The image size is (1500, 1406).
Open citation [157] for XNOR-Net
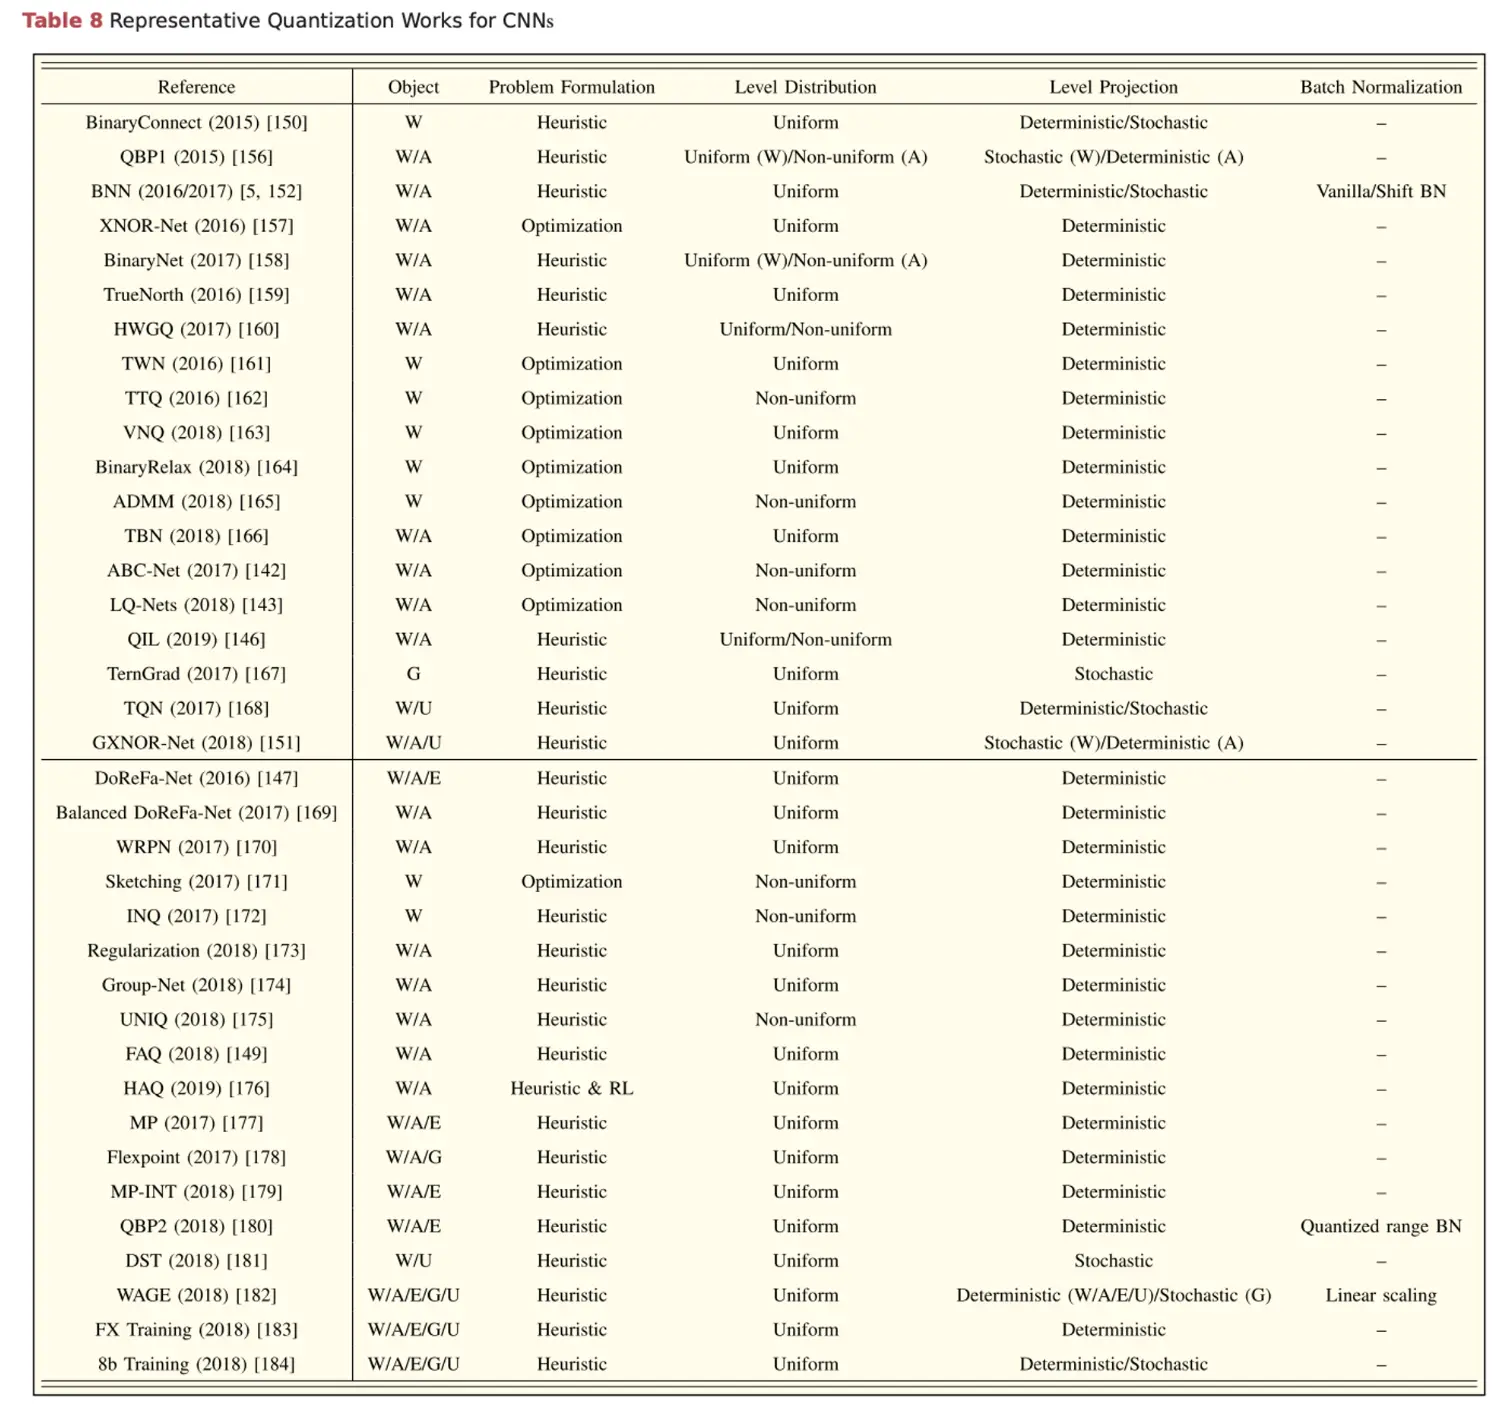pyautogui.click(x=272, y=225)
